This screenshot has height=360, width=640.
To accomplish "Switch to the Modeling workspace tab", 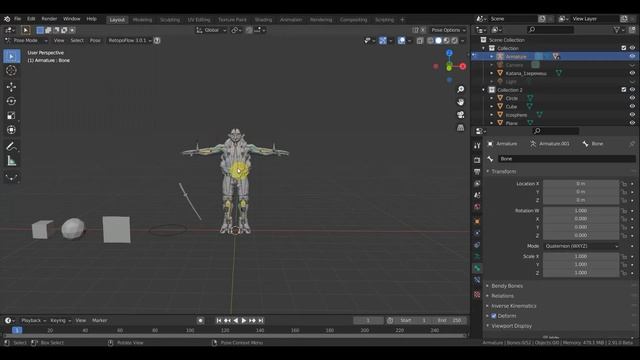I will tap(142, 20).
